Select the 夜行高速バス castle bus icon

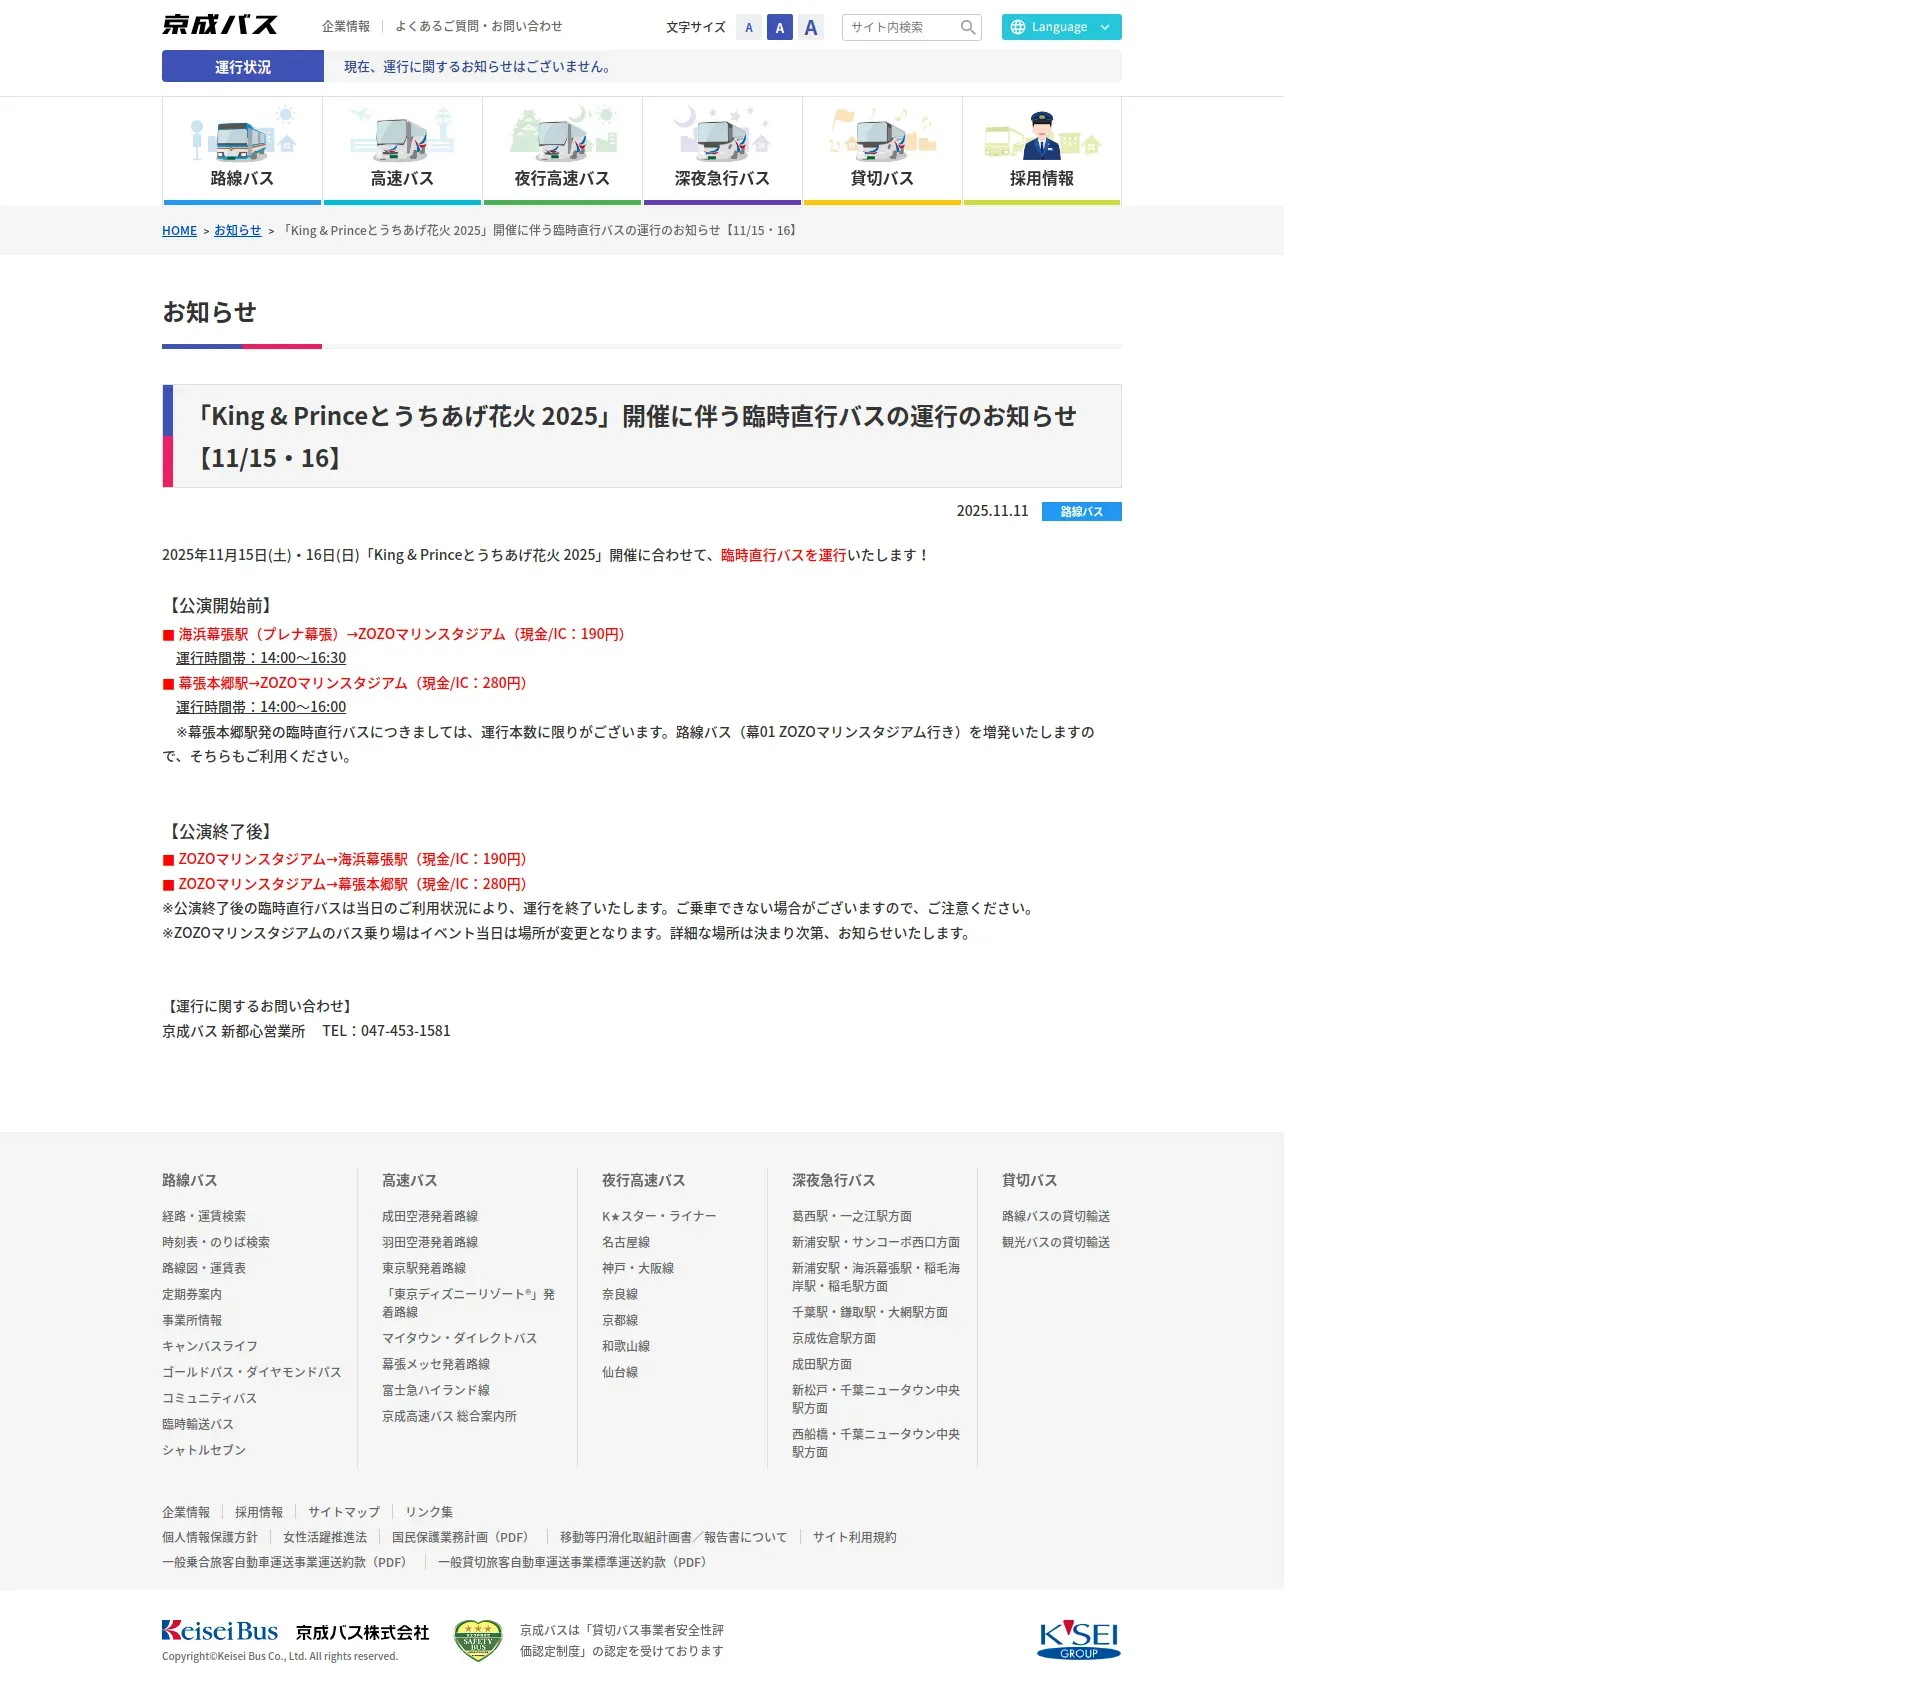(x=562, y=140)
